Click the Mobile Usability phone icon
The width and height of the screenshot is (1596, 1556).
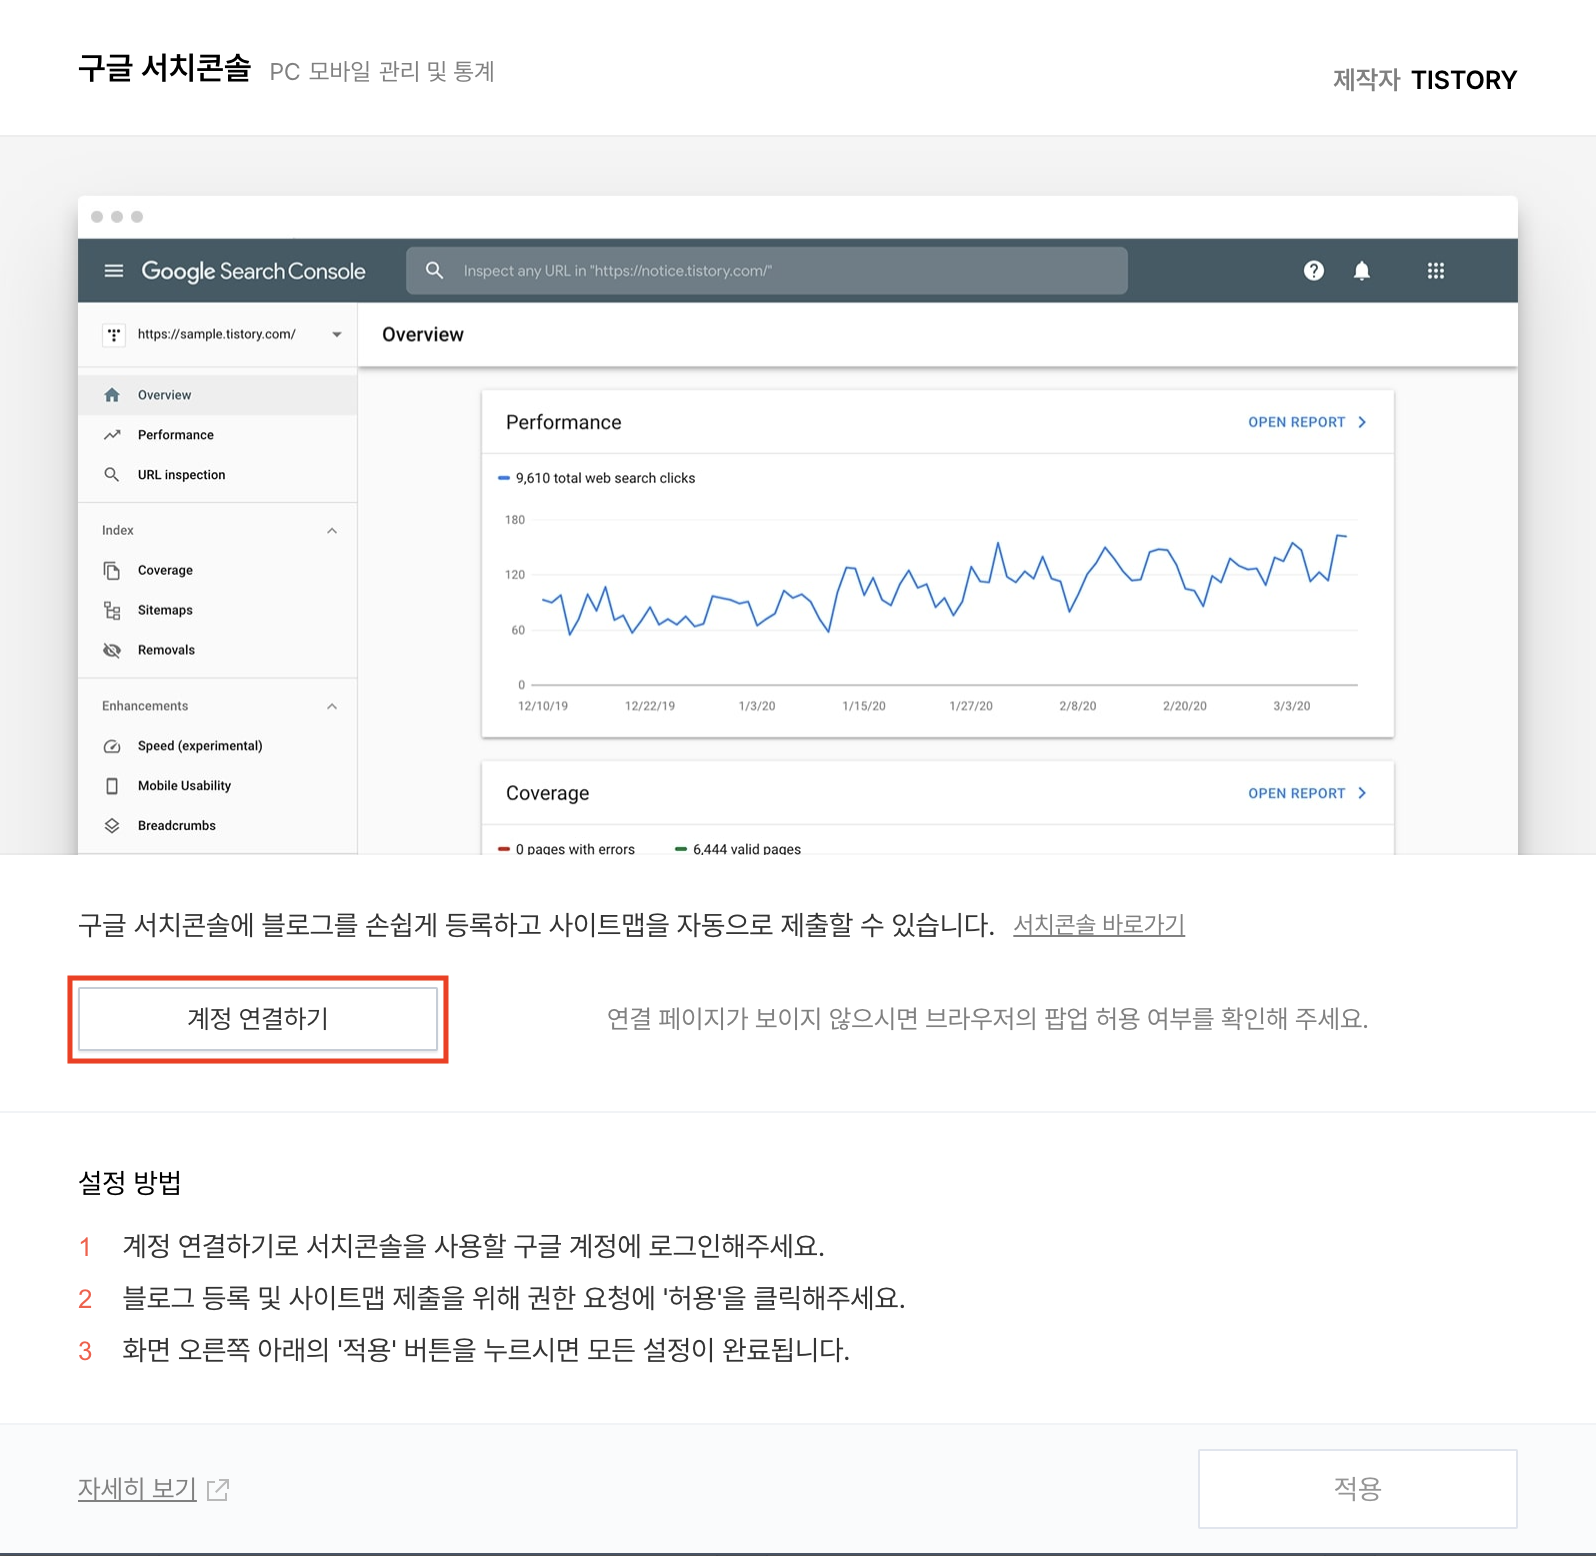[112, 787]
